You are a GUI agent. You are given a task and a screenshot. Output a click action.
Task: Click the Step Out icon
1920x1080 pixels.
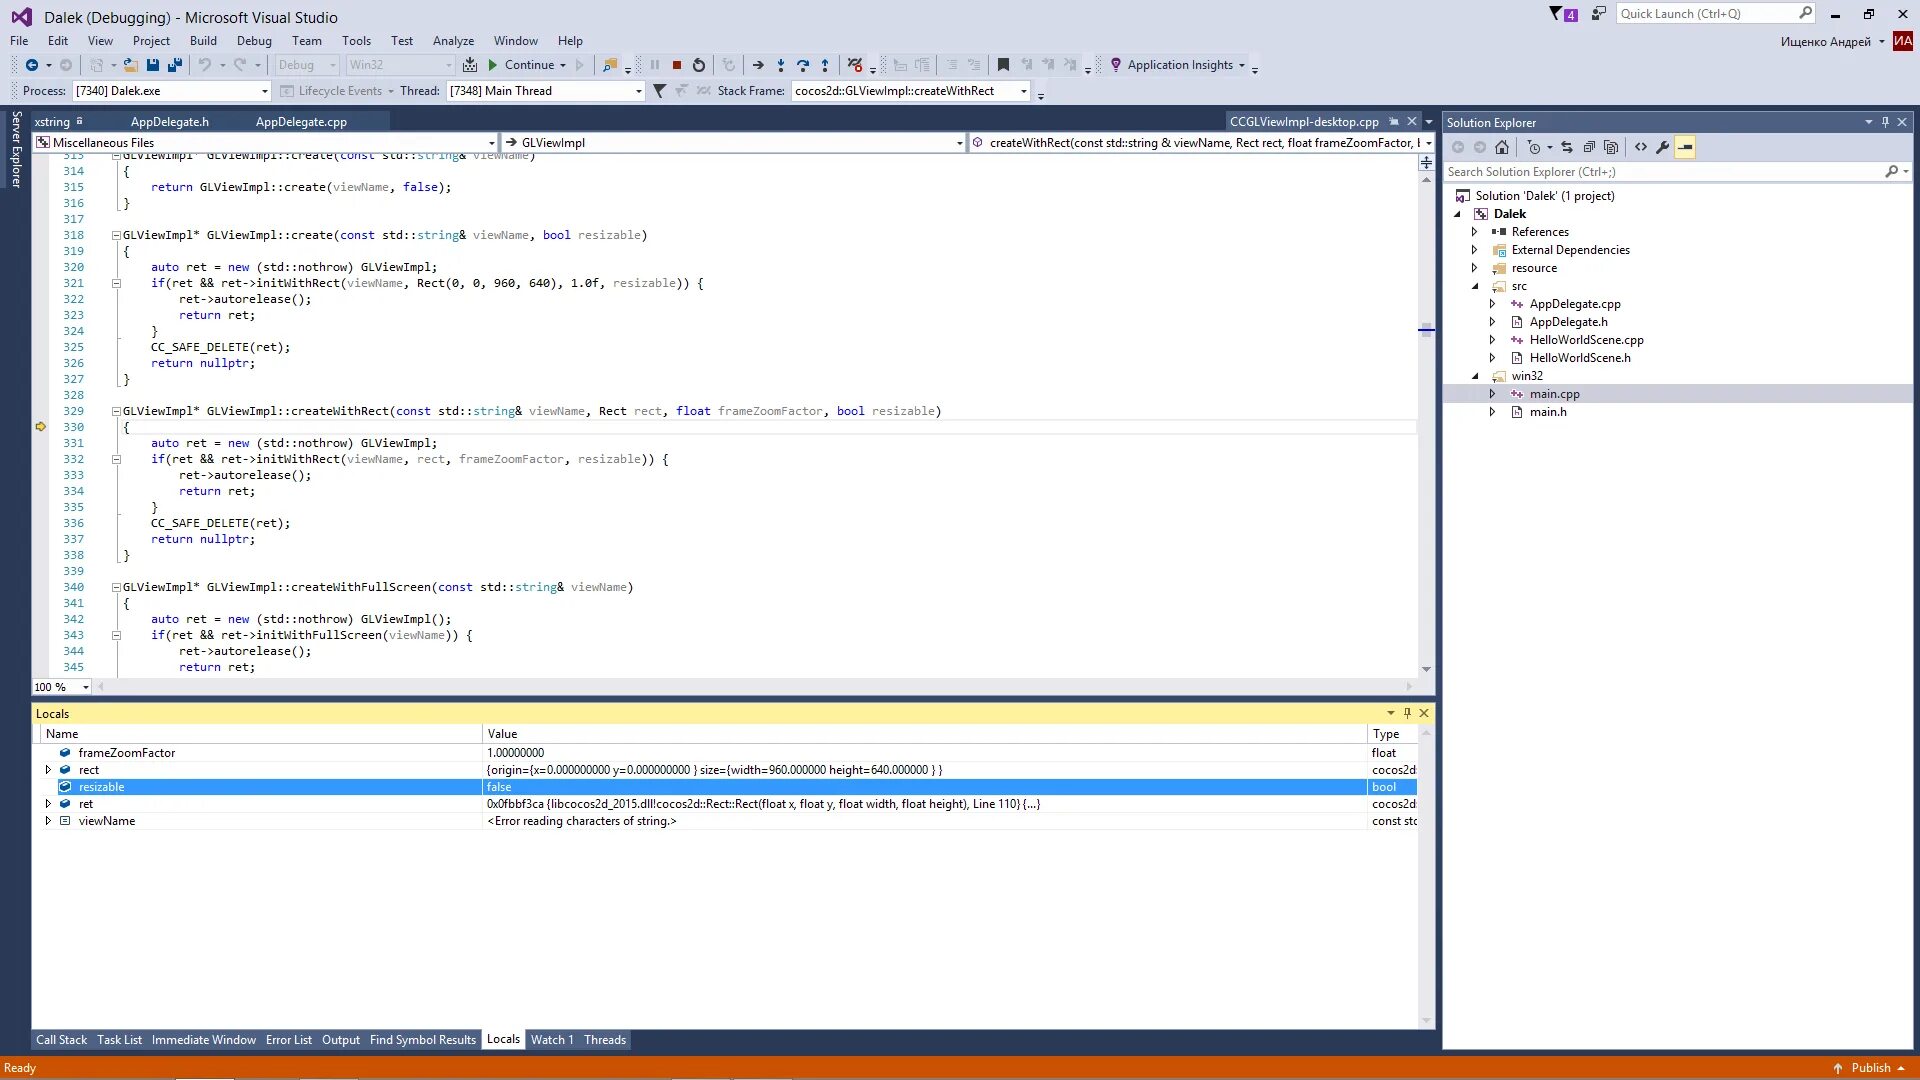pos(825,65)
